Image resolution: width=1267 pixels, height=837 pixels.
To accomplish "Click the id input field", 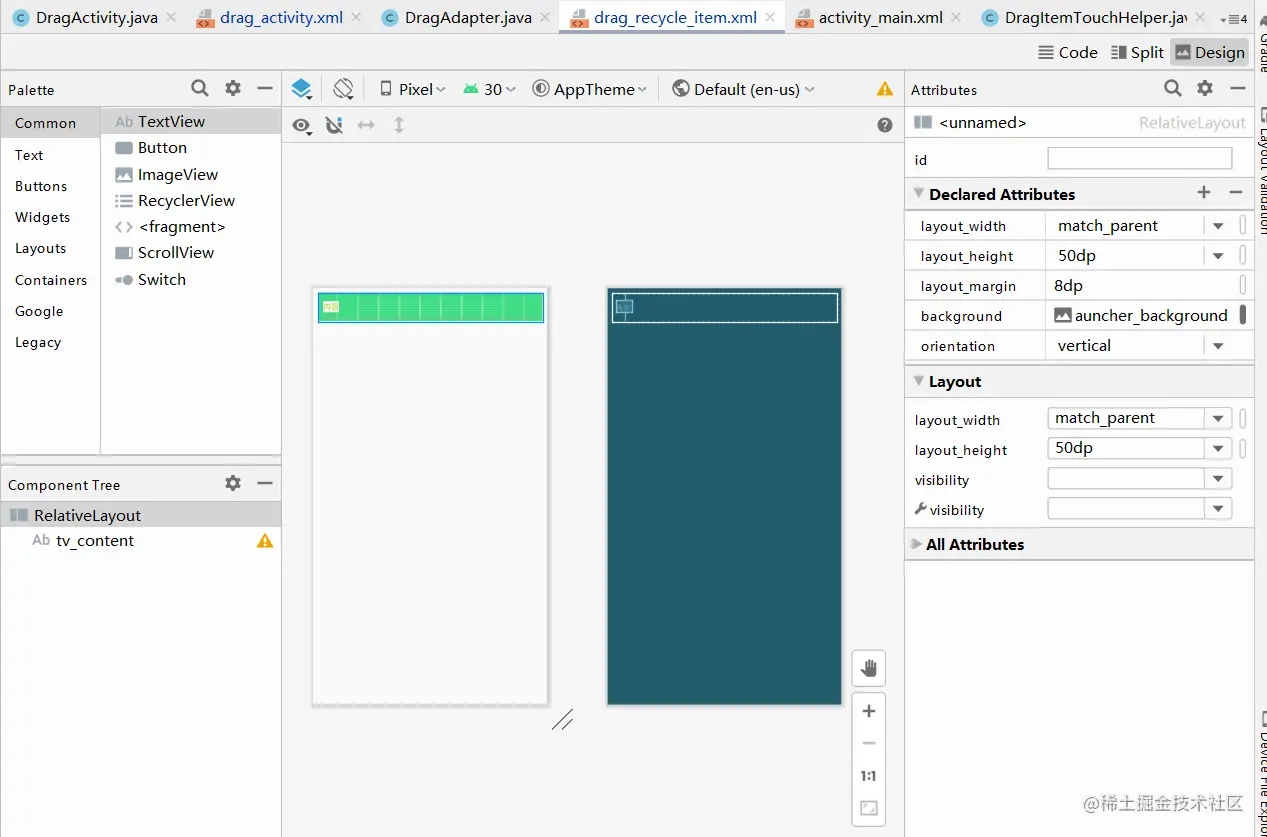I will tap(1140, 159).
